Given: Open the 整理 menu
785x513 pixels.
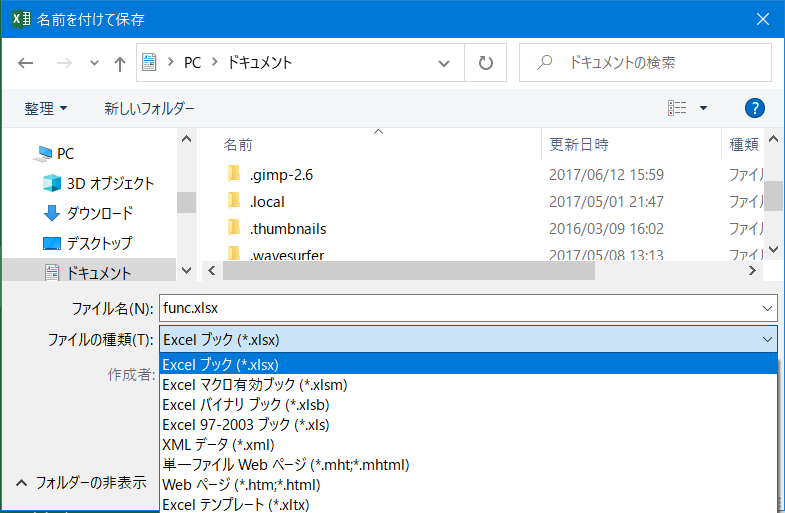Looking at the screenshot, I should click(x=46, y=108).
